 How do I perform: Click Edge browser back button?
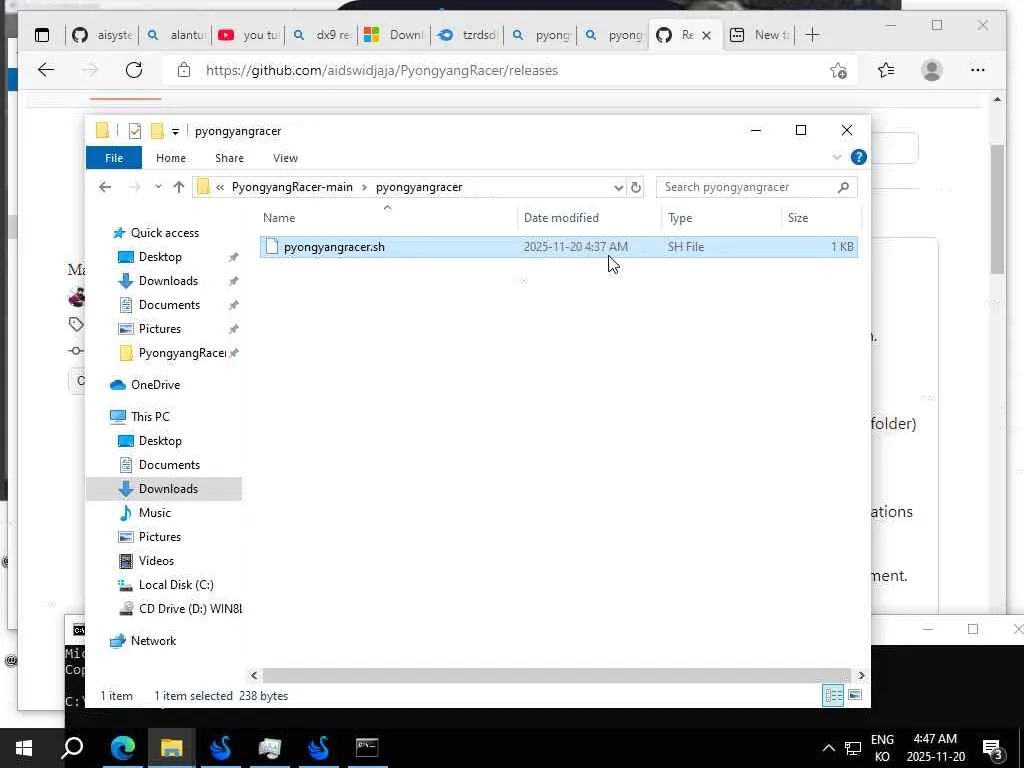tap(46, 70)
